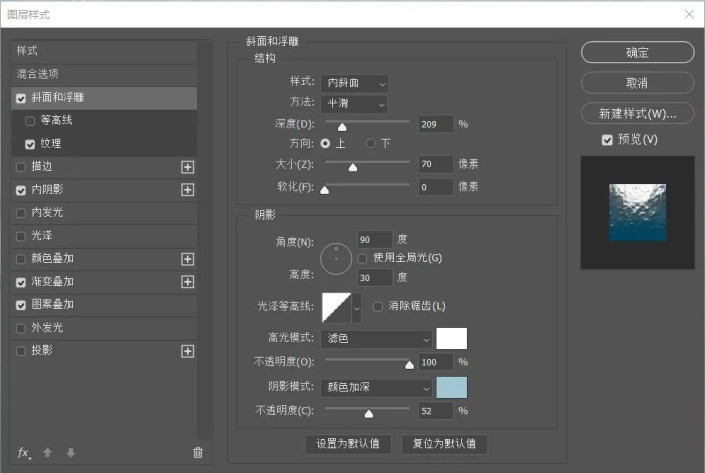Enable the 光泽 checkbox
The width and height of the screenshot is (705, 473).
pyautogui.click(x=21, y=236)
